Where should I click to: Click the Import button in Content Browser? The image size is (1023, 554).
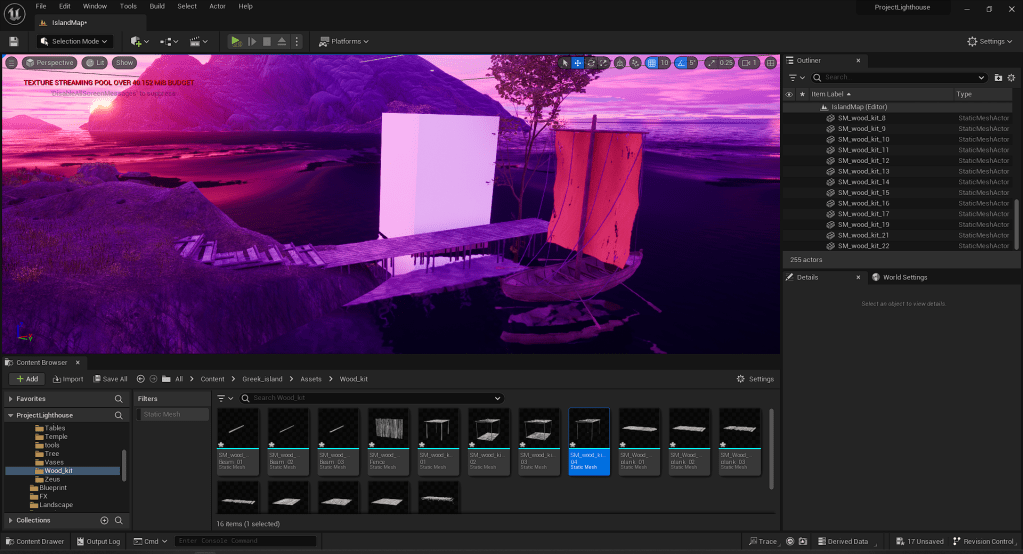(67, 379)
